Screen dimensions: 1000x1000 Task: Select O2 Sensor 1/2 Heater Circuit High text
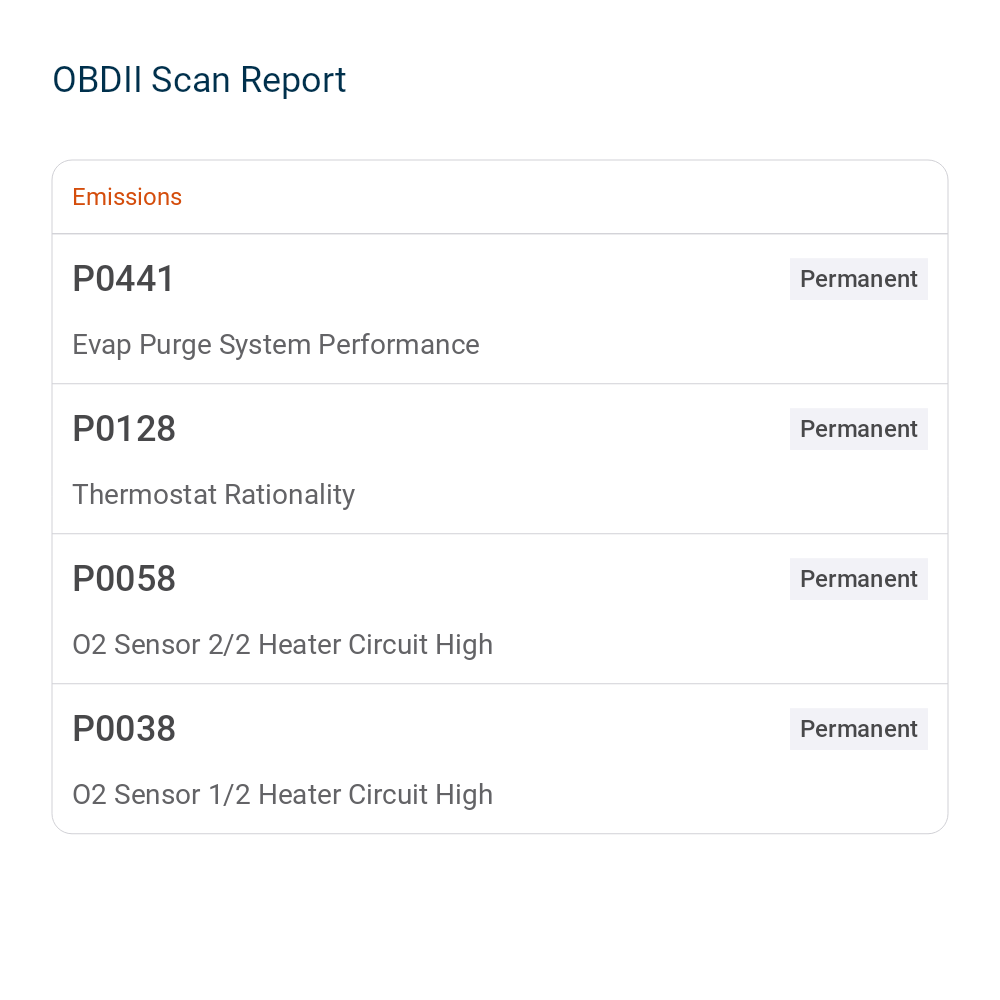(x=283, y=795)
